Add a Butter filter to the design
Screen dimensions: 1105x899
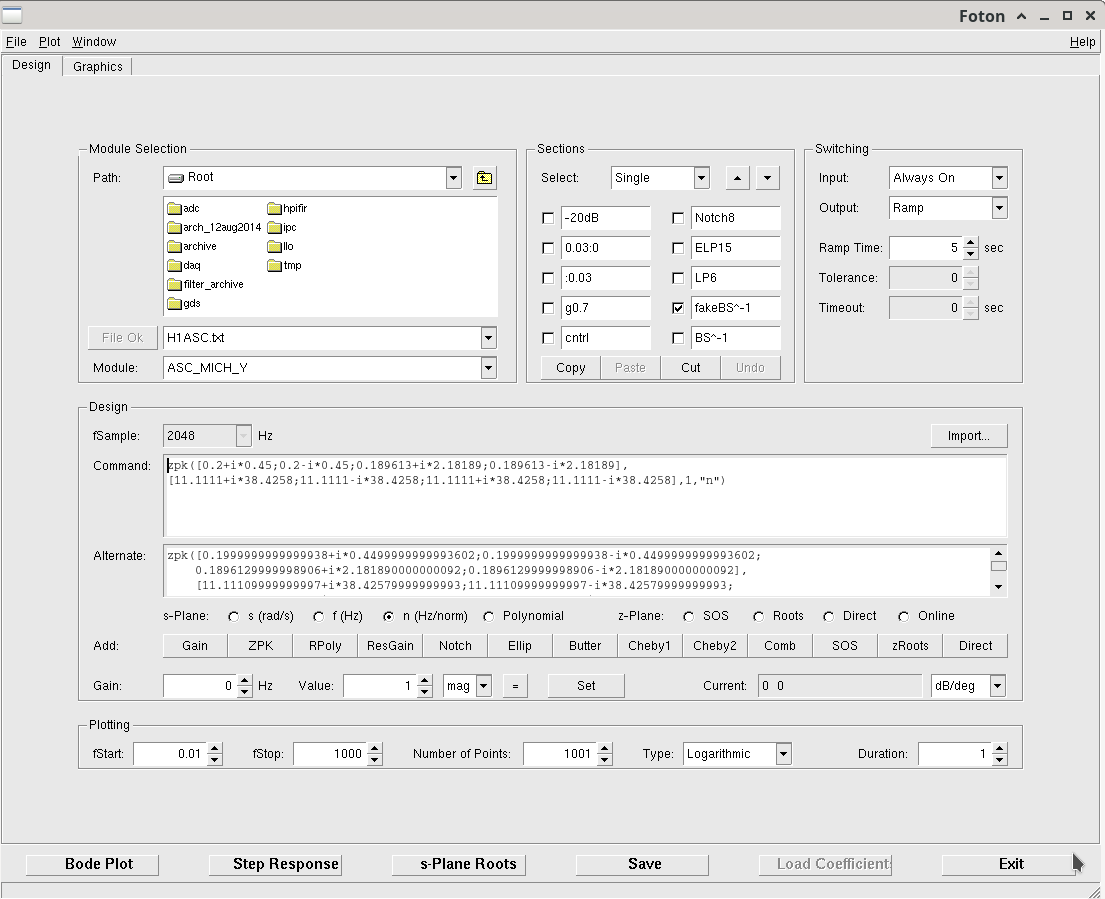[x=585, y=646]
